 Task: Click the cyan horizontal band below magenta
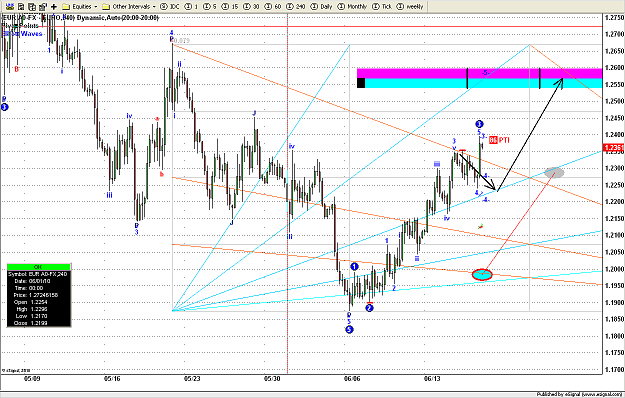pyautogui.click(x=483, y=83)
